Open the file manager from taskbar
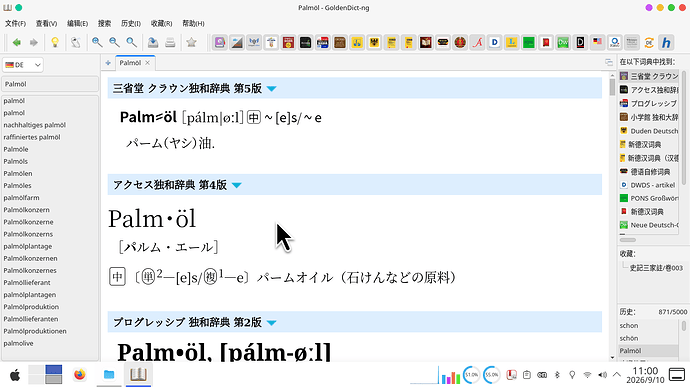The width and height of the screenshot is (690, 387). coord(109,375)
